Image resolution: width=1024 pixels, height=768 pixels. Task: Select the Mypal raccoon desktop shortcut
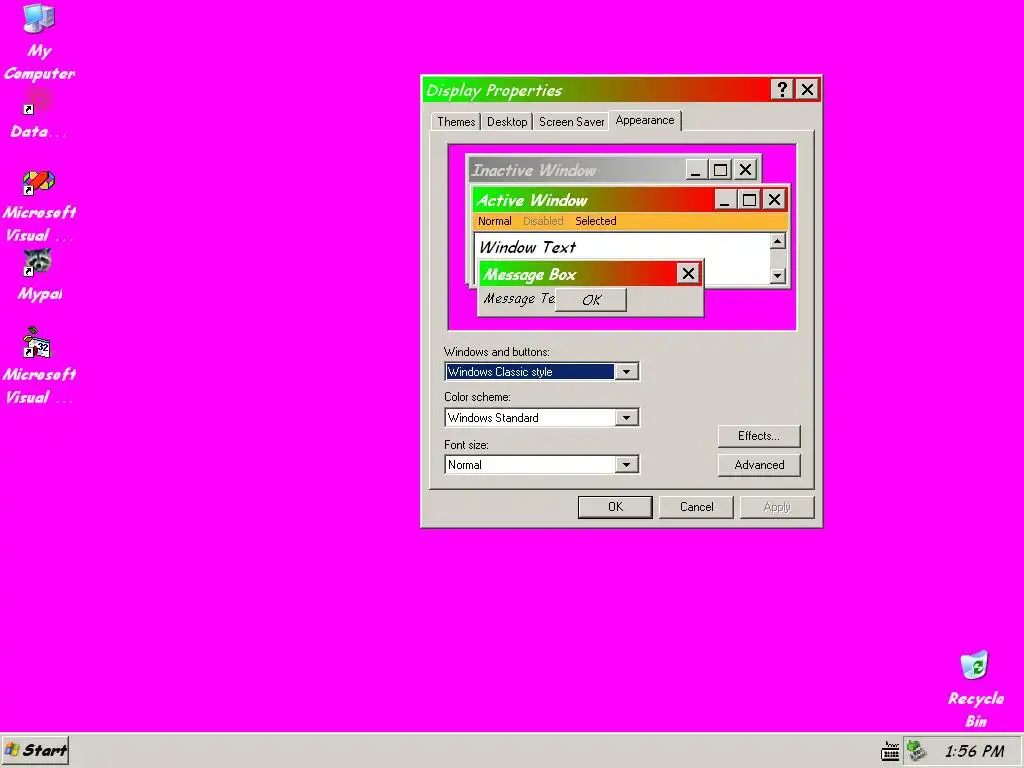[x=39, y=274]
